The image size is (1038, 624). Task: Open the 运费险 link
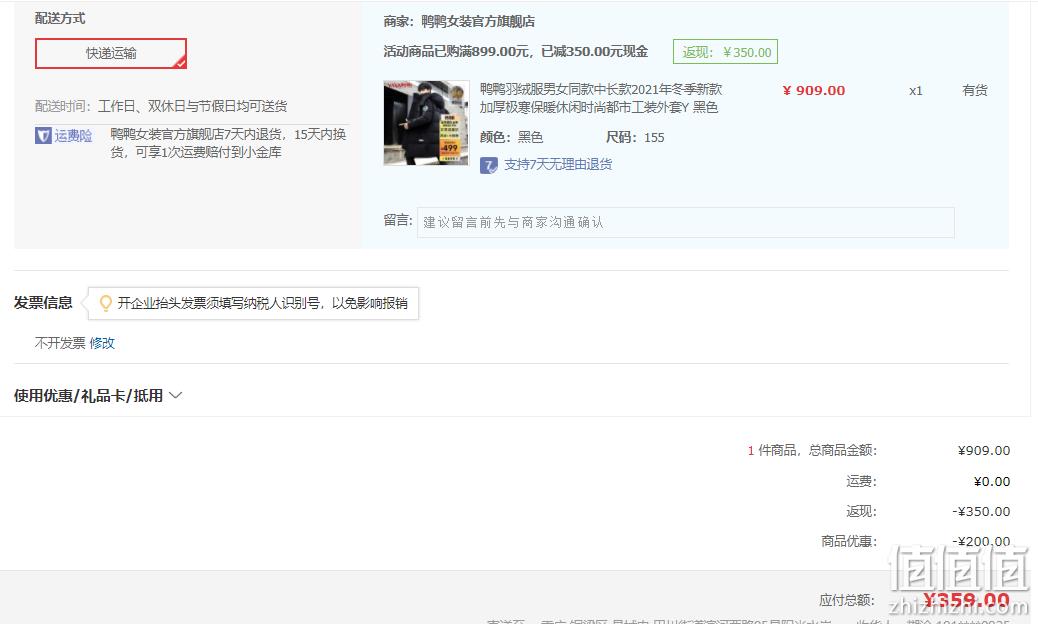coord(73,136)
